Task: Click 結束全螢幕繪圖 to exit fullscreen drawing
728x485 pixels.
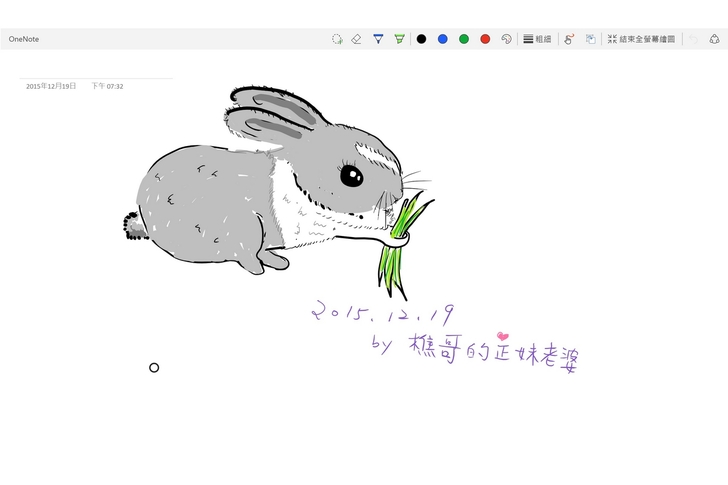Action: [641, 39]
